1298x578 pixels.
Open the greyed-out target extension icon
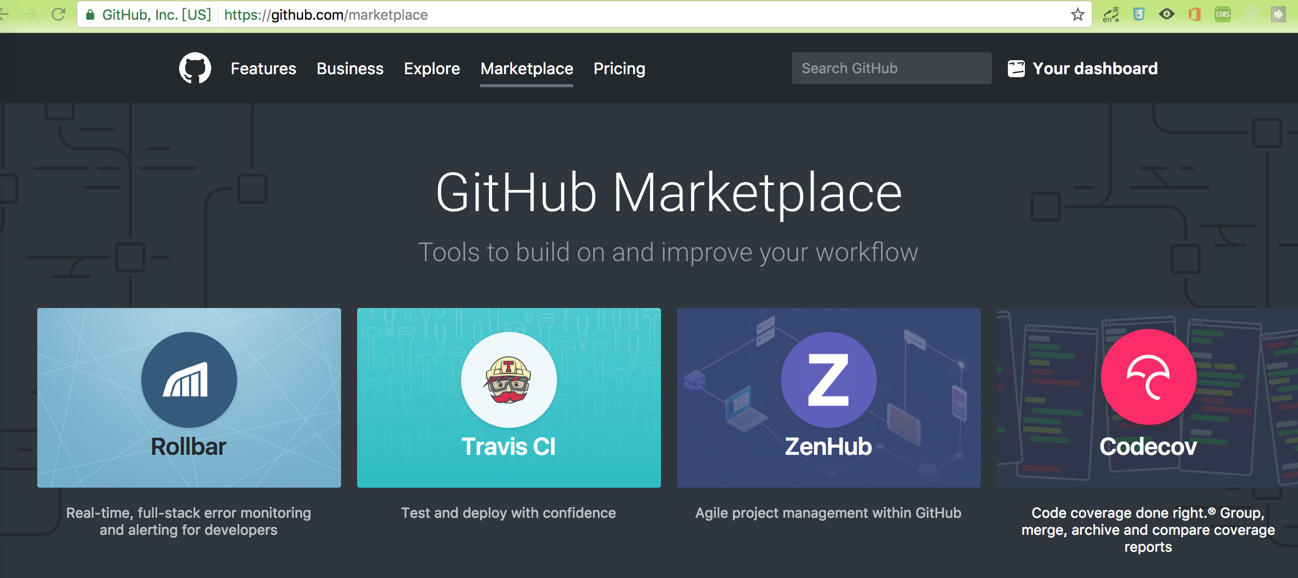pyautogui.click(x=1251, y=15)
